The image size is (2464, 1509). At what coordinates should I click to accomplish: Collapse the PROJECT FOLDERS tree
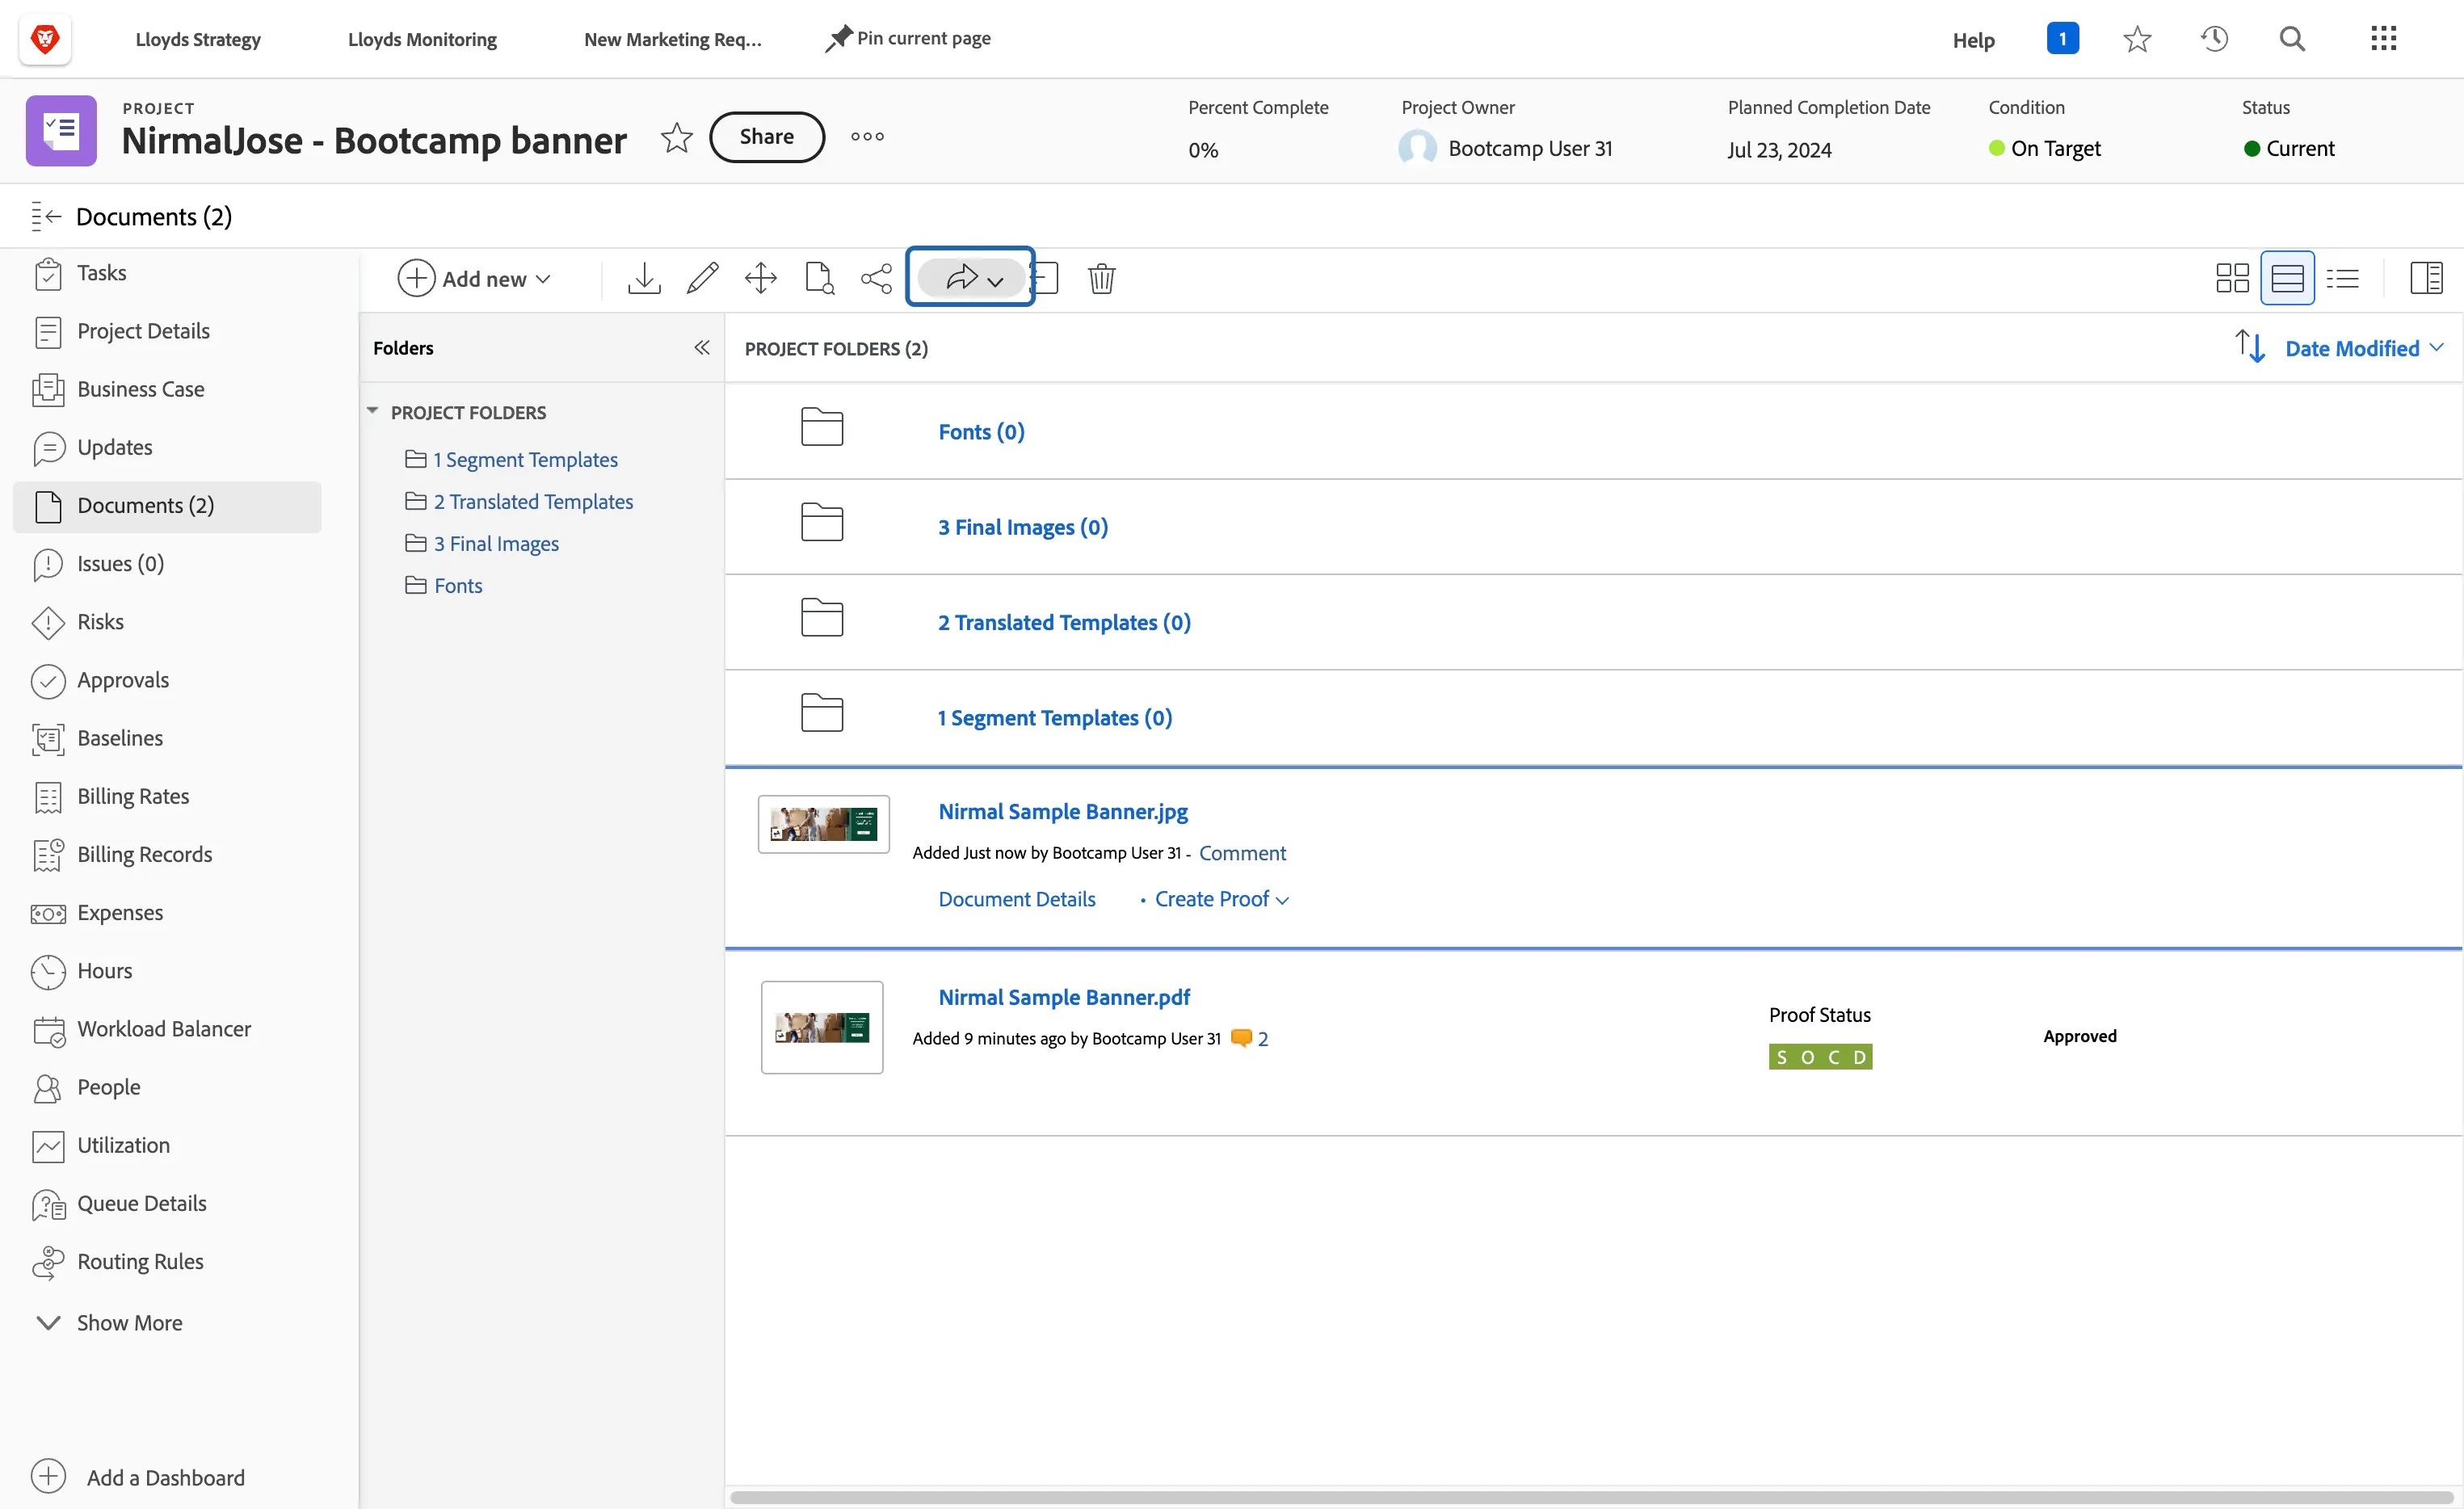(372, 411)
